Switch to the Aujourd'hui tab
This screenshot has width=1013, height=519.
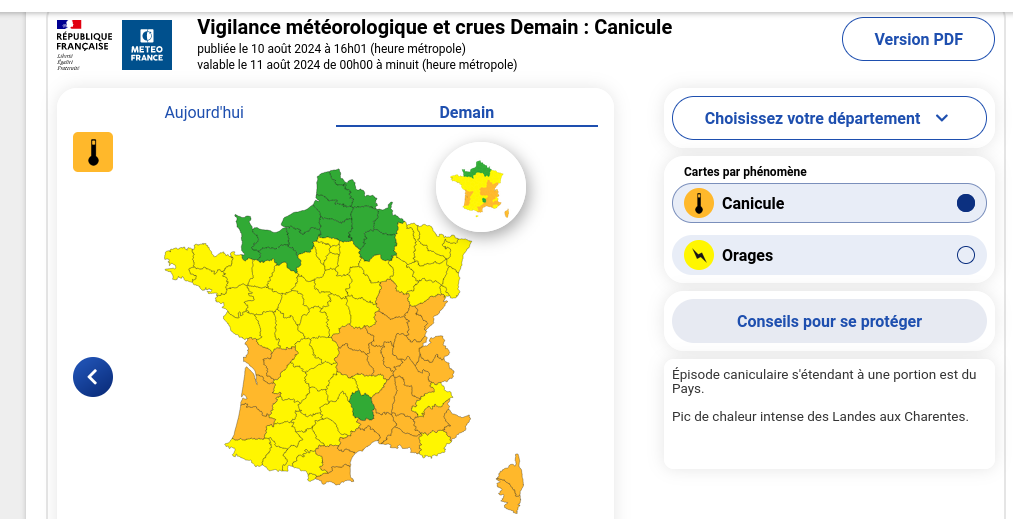click(204, 112)
